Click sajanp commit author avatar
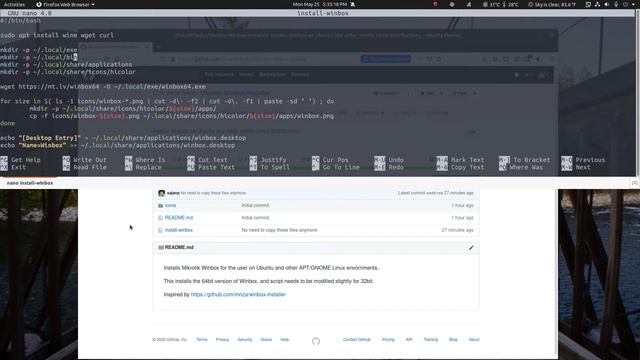 pyautogui.click(x=162, y=193)
